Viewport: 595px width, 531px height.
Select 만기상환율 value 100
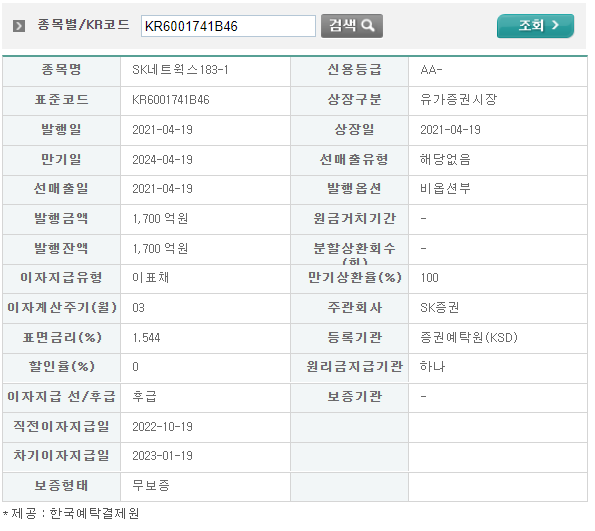429,278
